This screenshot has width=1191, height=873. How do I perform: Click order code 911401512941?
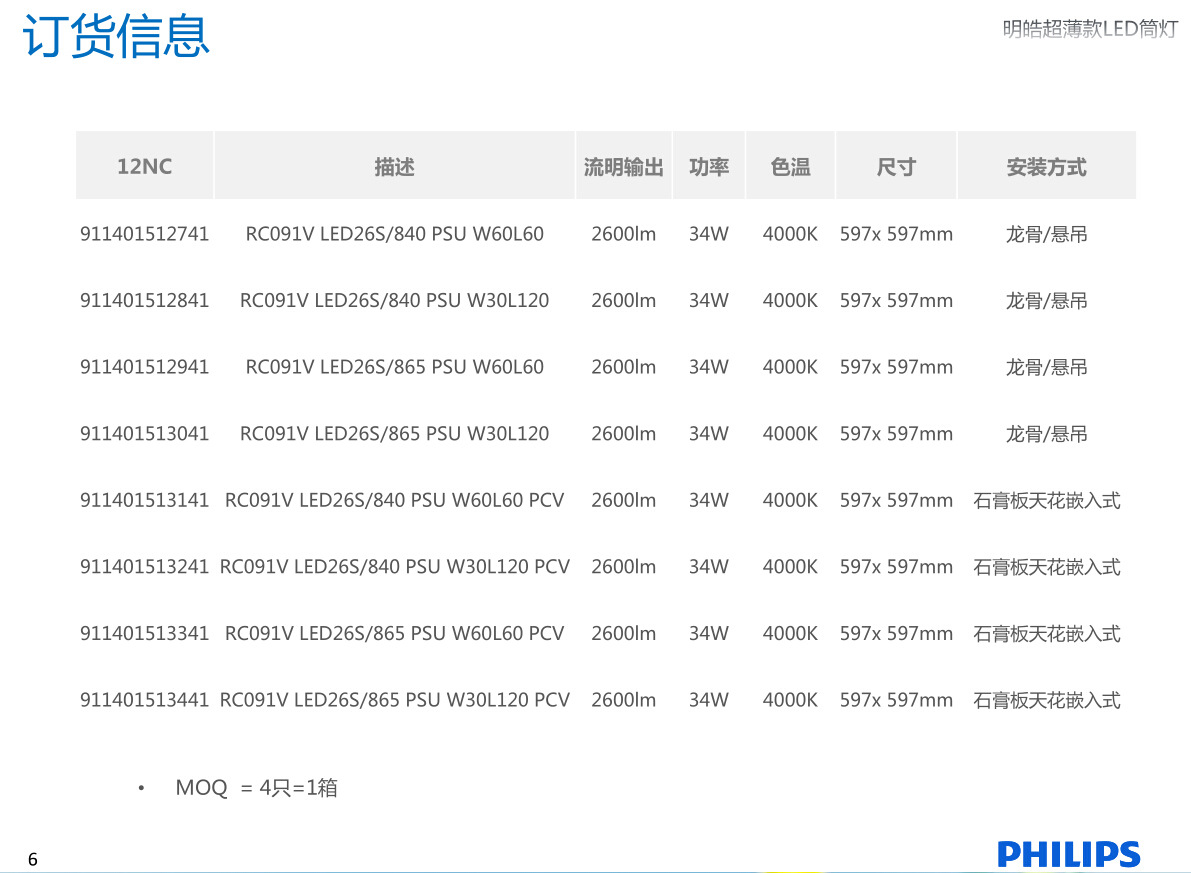tap(144, 367)
